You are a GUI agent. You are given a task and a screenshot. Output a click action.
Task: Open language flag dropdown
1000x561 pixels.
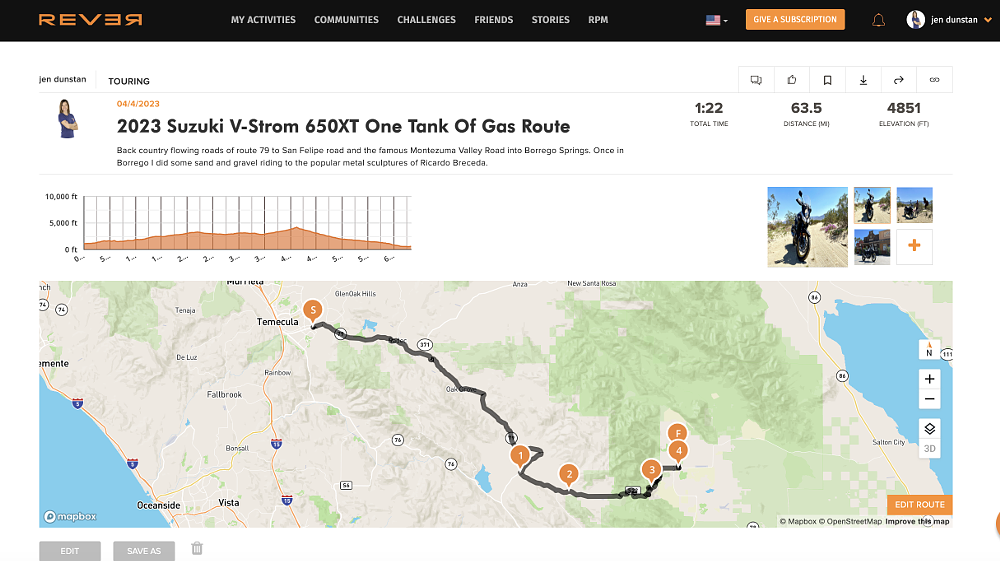(x=716, y=20)
